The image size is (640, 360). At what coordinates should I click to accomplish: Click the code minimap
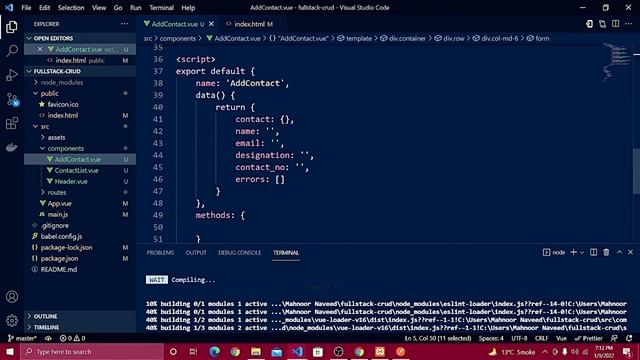pyautogui.click(x=617, y=63)
